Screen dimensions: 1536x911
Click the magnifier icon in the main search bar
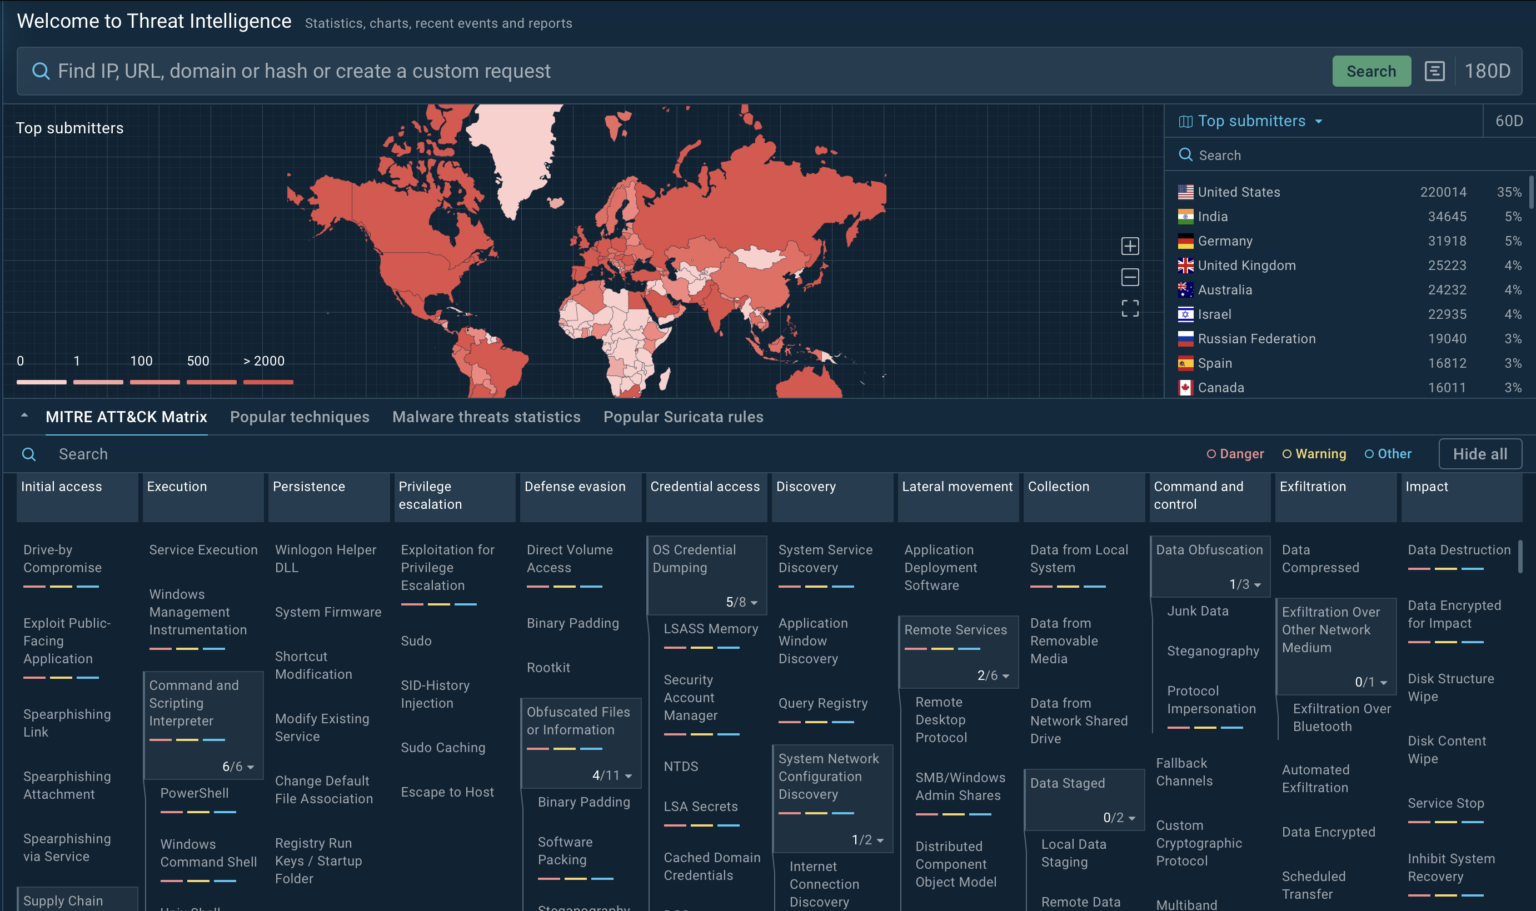41,71
